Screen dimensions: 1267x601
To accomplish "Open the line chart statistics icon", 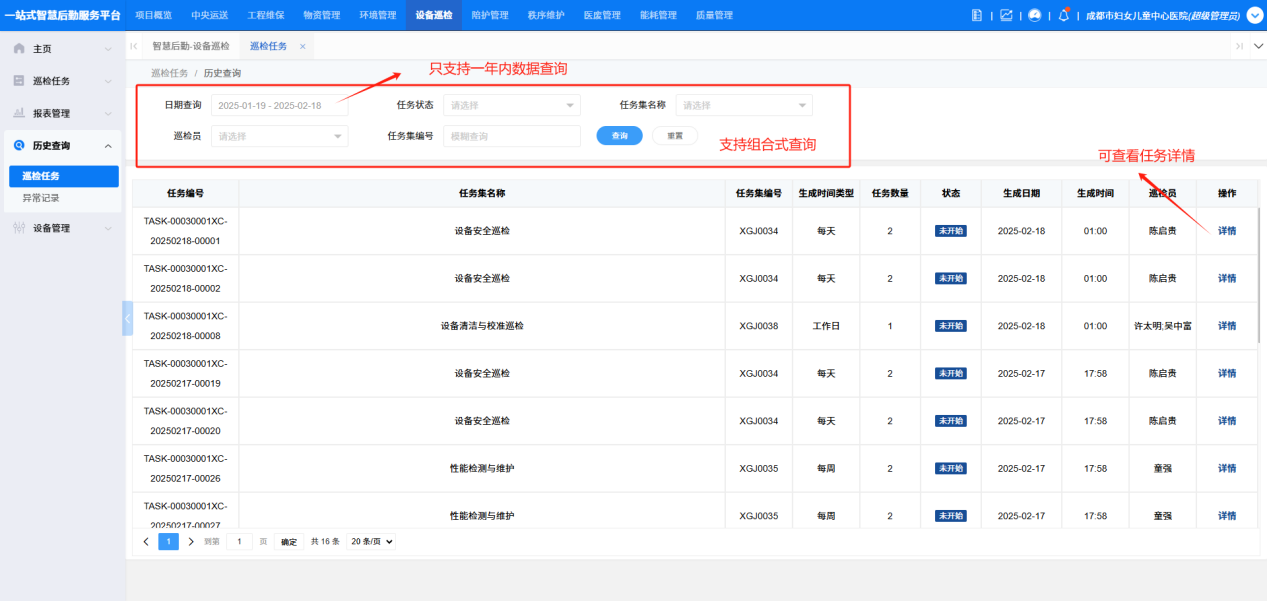I will tap(1006, 15).
